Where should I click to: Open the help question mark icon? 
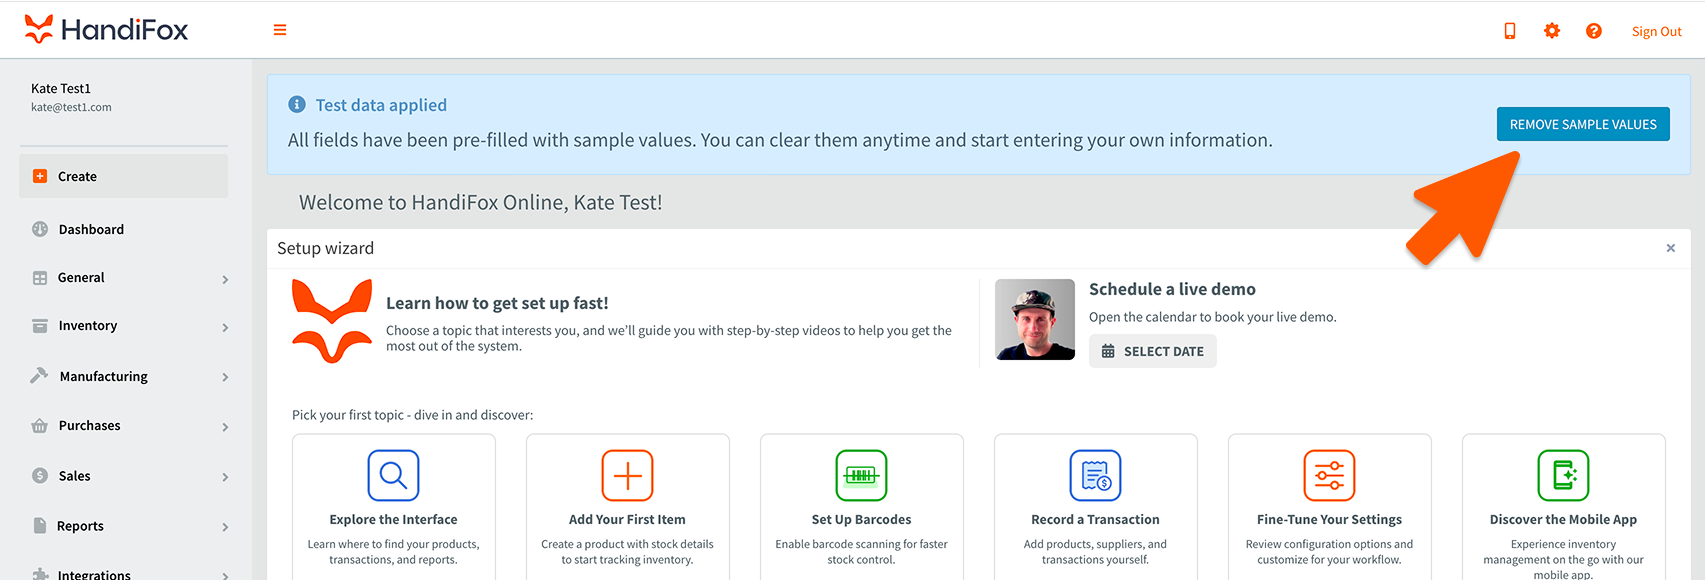1594,31
